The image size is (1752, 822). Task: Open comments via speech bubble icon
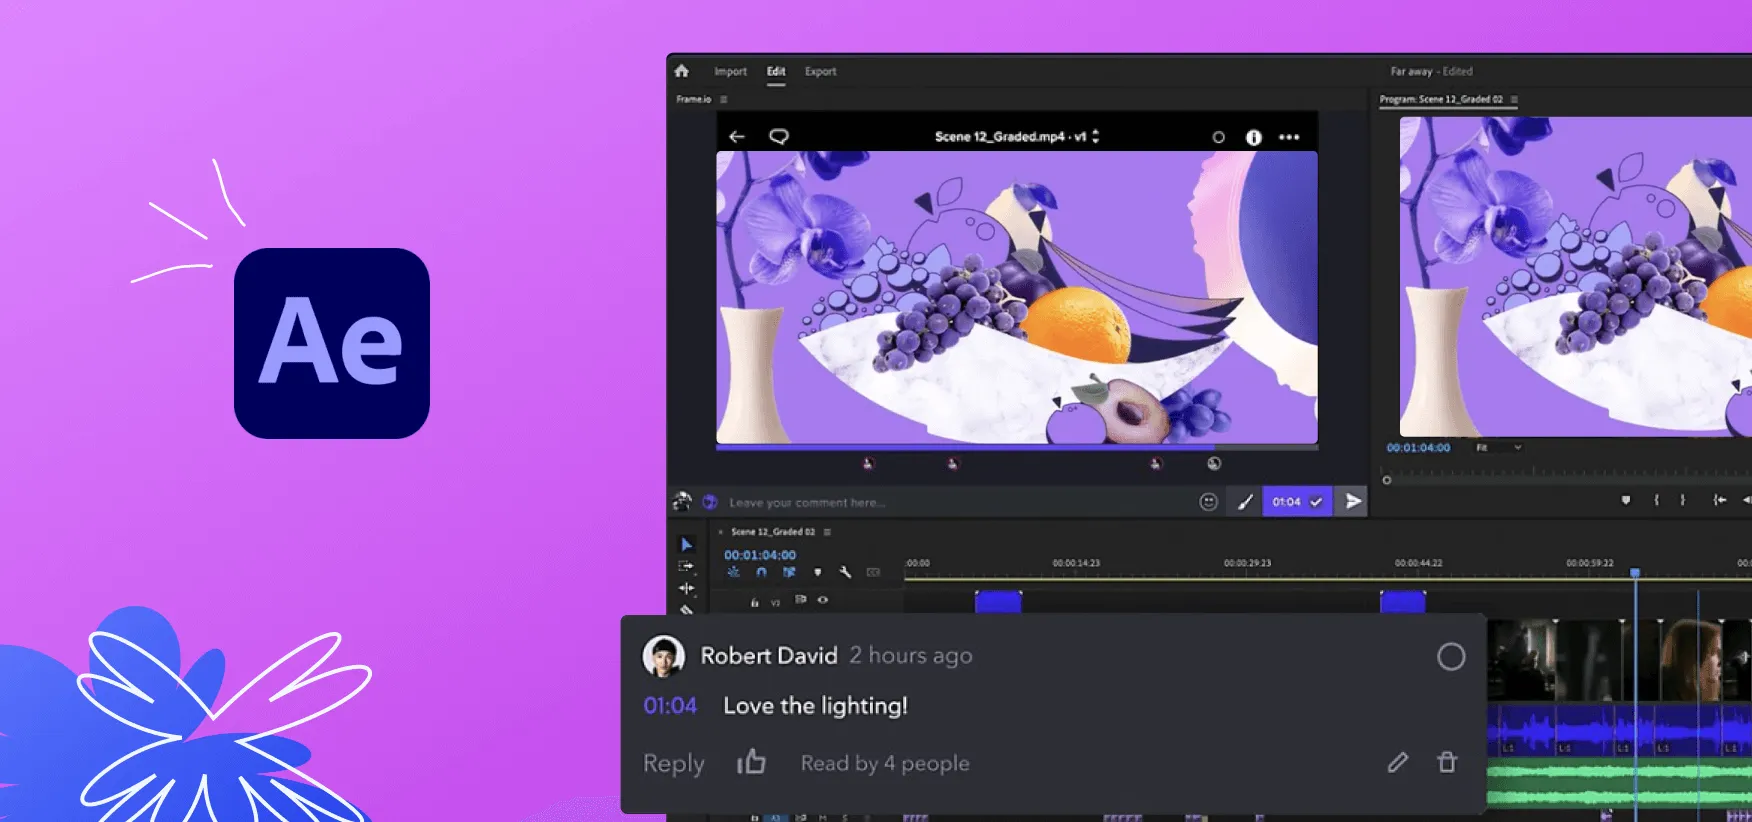(x=779, y=137)
